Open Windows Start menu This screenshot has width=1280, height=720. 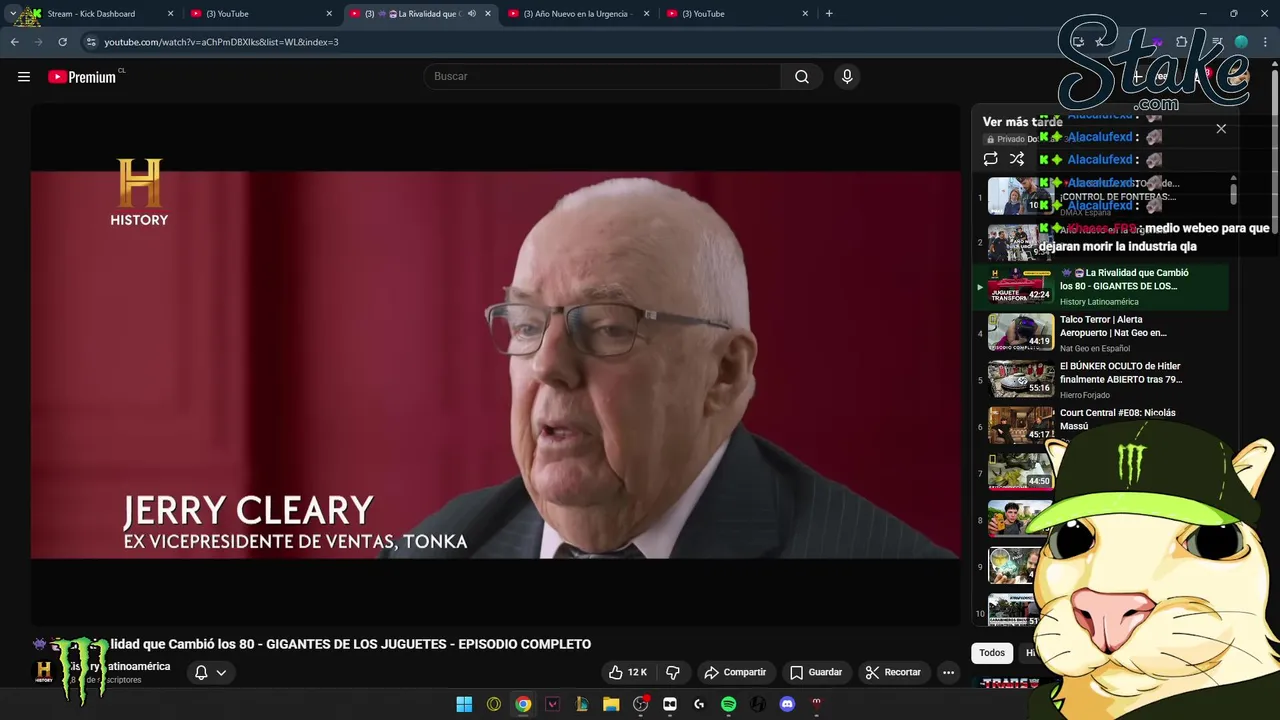tap(464, 704)
